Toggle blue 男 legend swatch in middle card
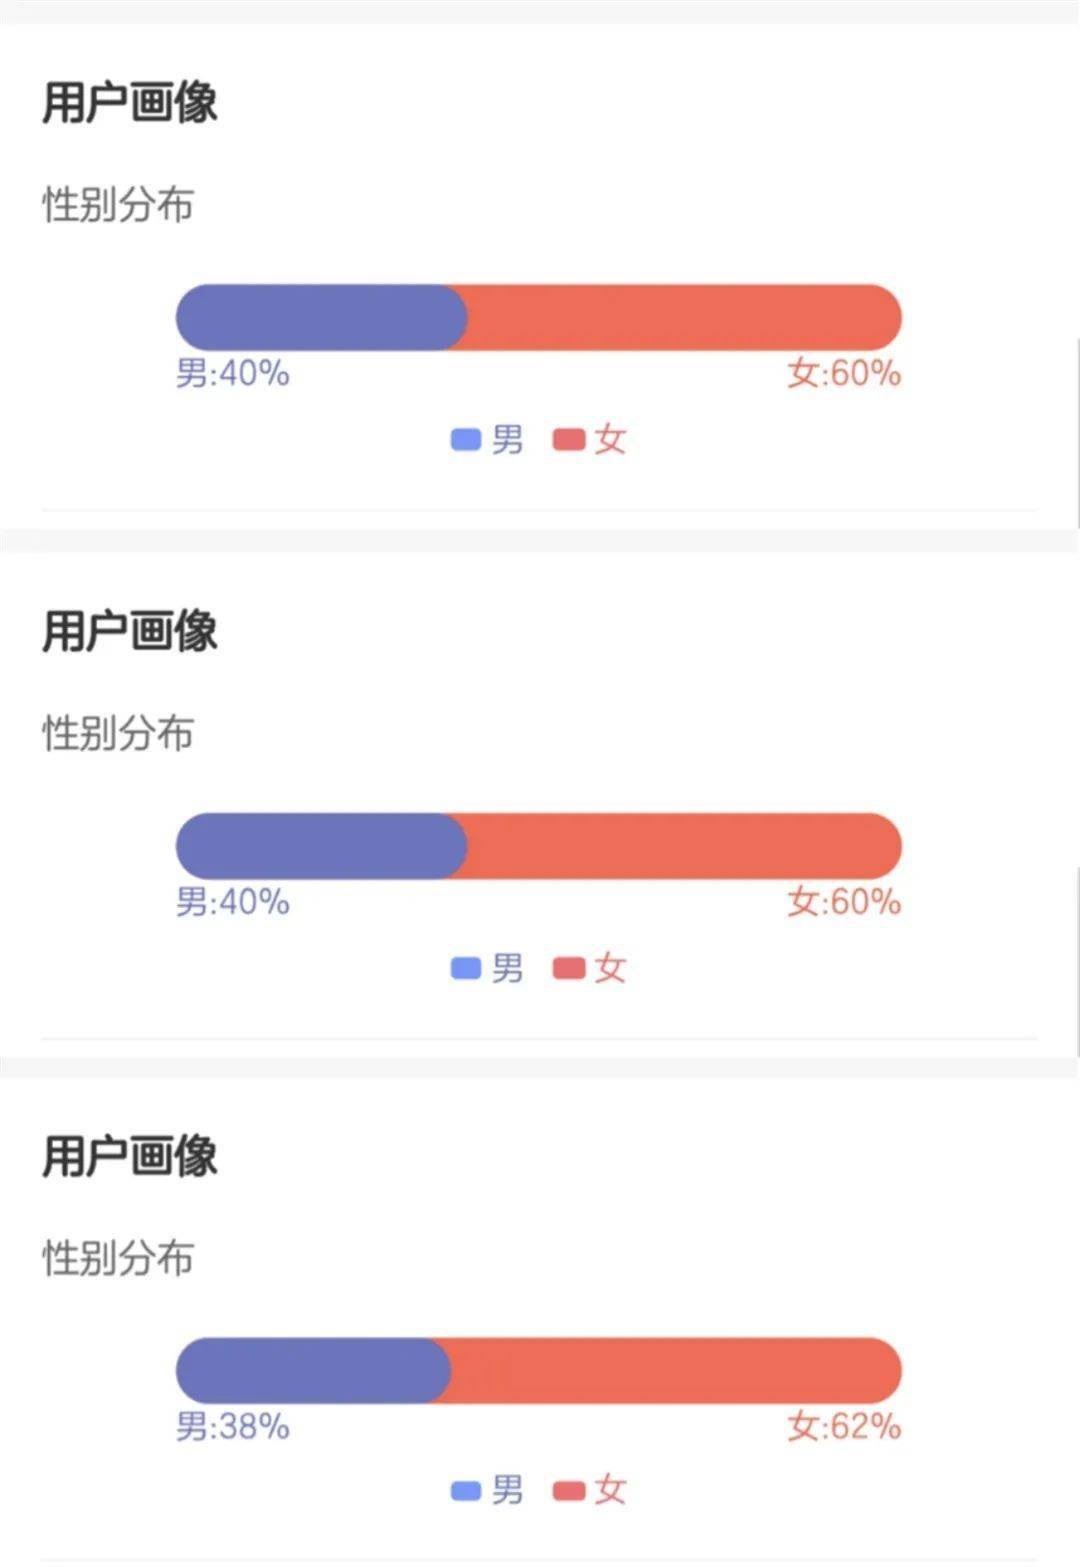 pos(466,968)
